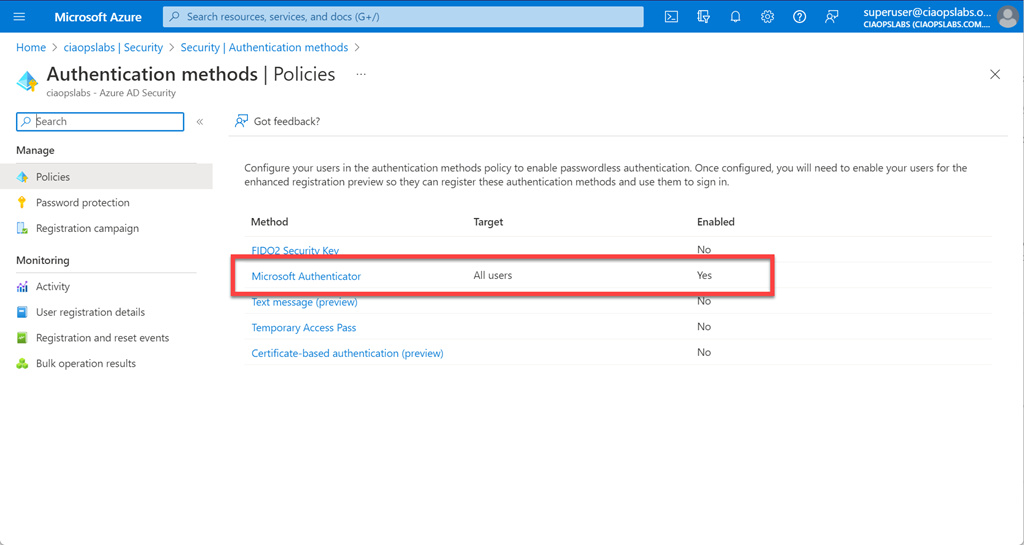Image resolution: width=1024 pixels, height=545 pixels.
Task: Launch Cloud Shell from the top bar
Action: [x=672, y=17]
